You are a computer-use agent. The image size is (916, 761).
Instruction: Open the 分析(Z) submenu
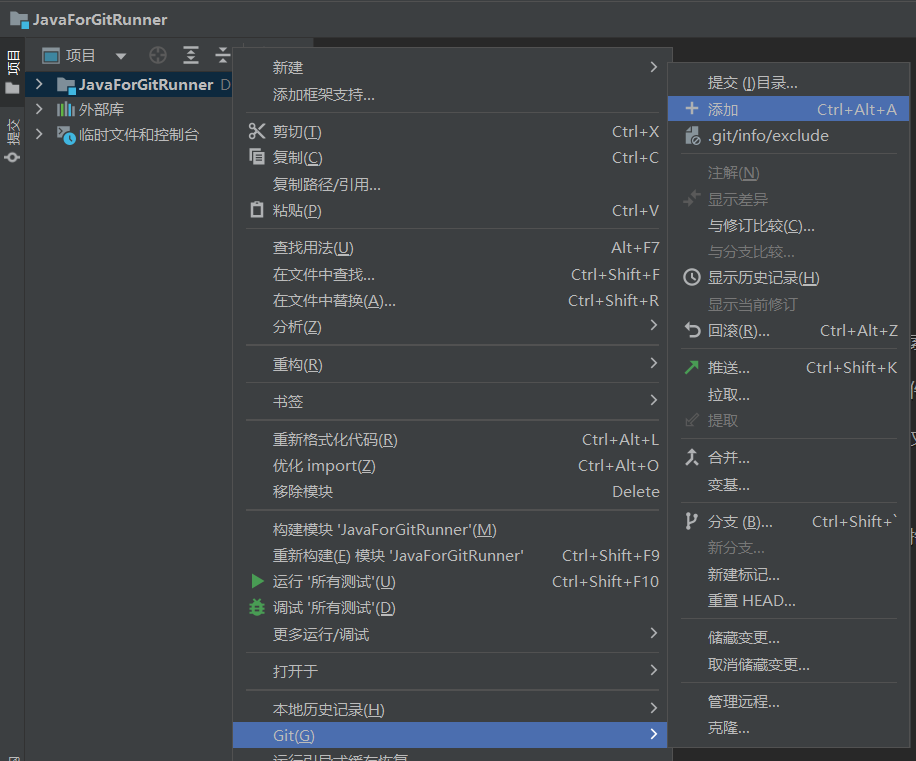coord(450,326)
